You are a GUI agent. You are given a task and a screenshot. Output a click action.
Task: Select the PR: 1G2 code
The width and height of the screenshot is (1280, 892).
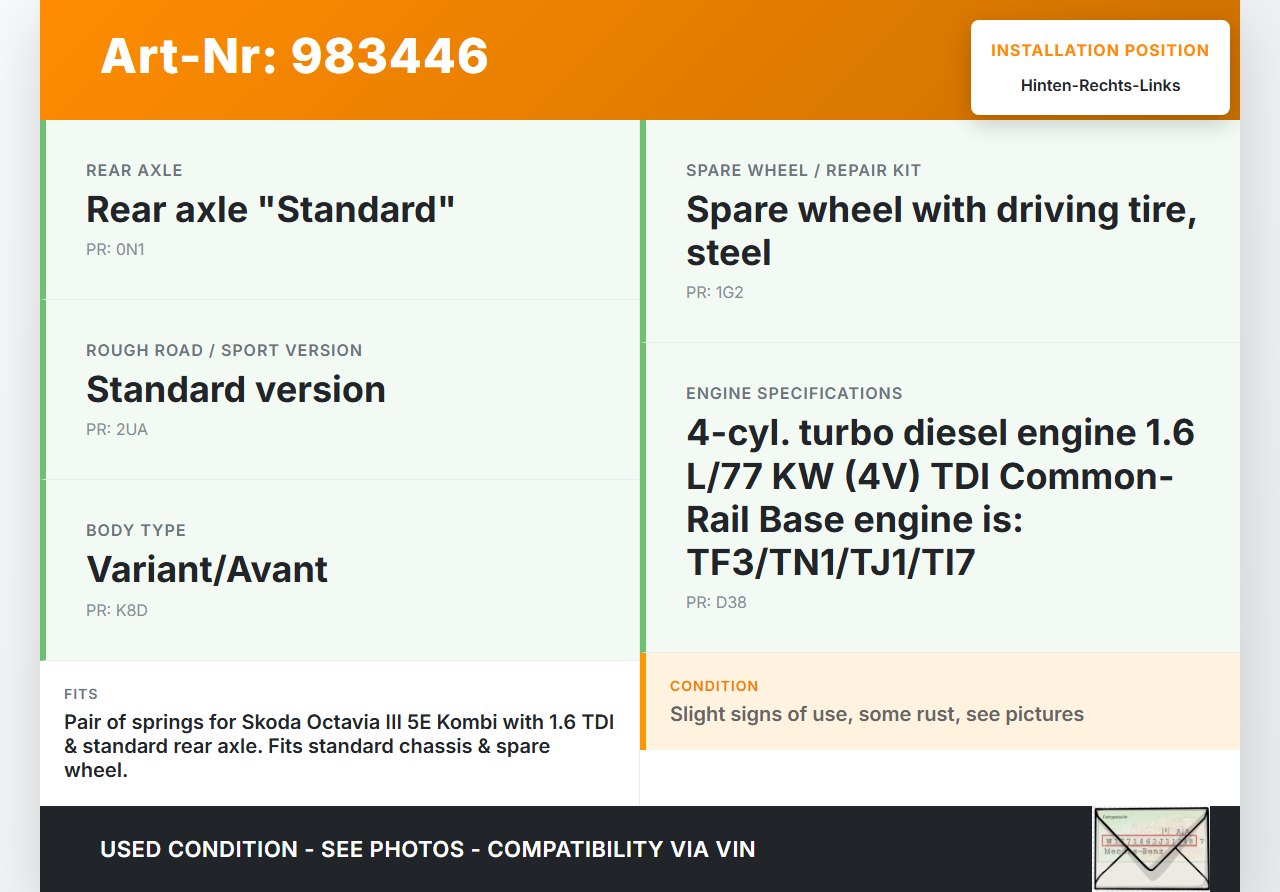715,293
